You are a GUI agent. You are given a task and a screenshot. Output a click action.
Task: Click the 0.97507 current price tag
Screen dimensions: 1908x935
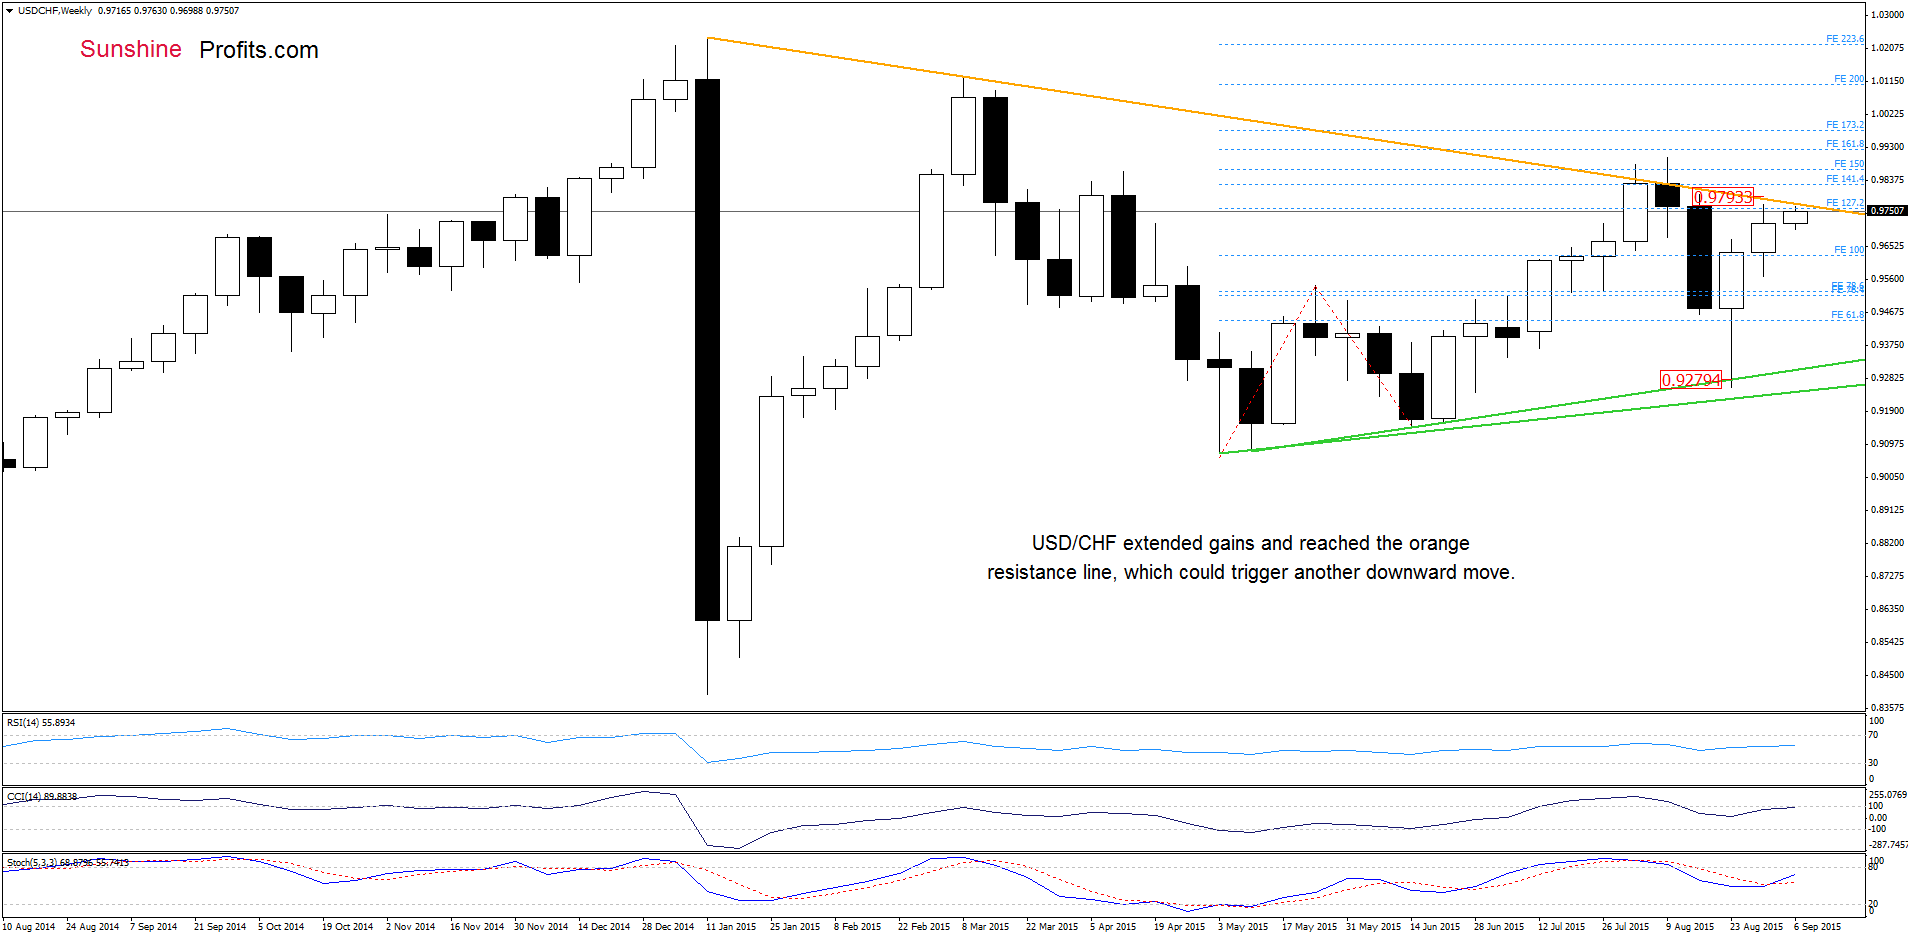[x=1887, y=211]
